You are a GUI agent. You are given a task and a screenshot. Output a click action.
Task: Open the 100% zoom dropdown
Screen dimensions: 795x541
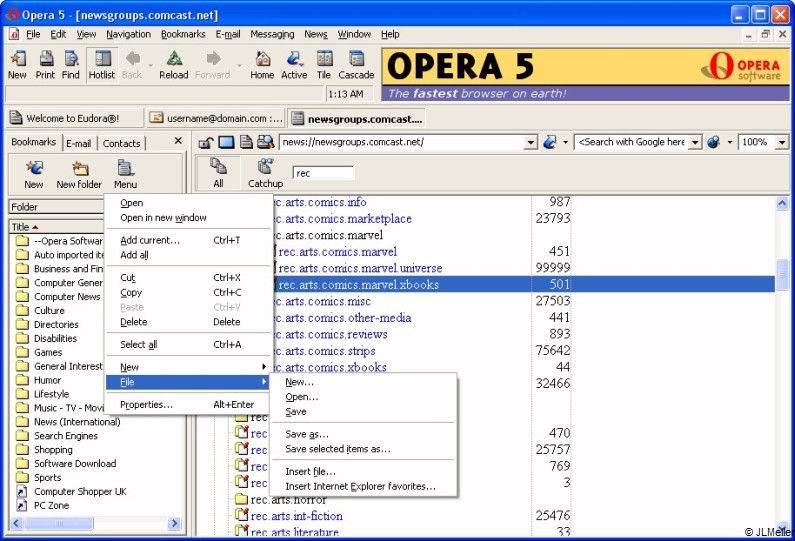point(782,142)
